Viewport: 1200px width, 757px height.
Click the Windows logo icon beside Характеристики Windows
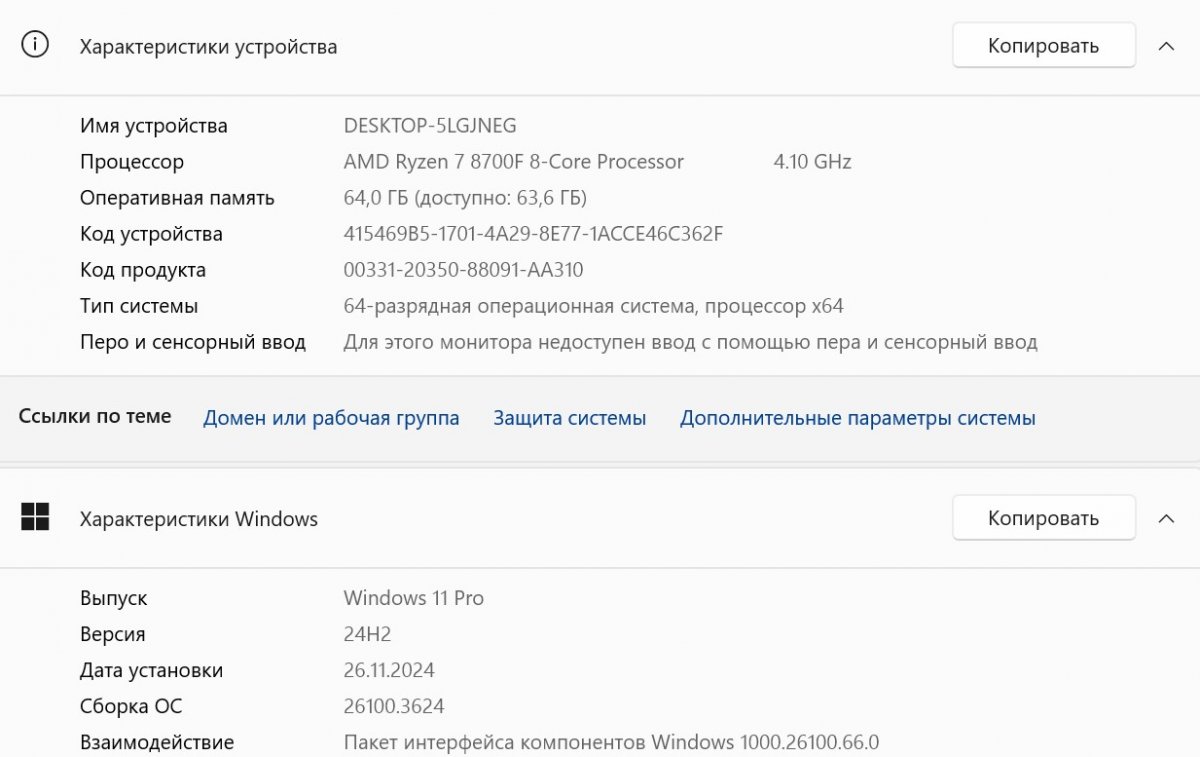click(35, 517)
